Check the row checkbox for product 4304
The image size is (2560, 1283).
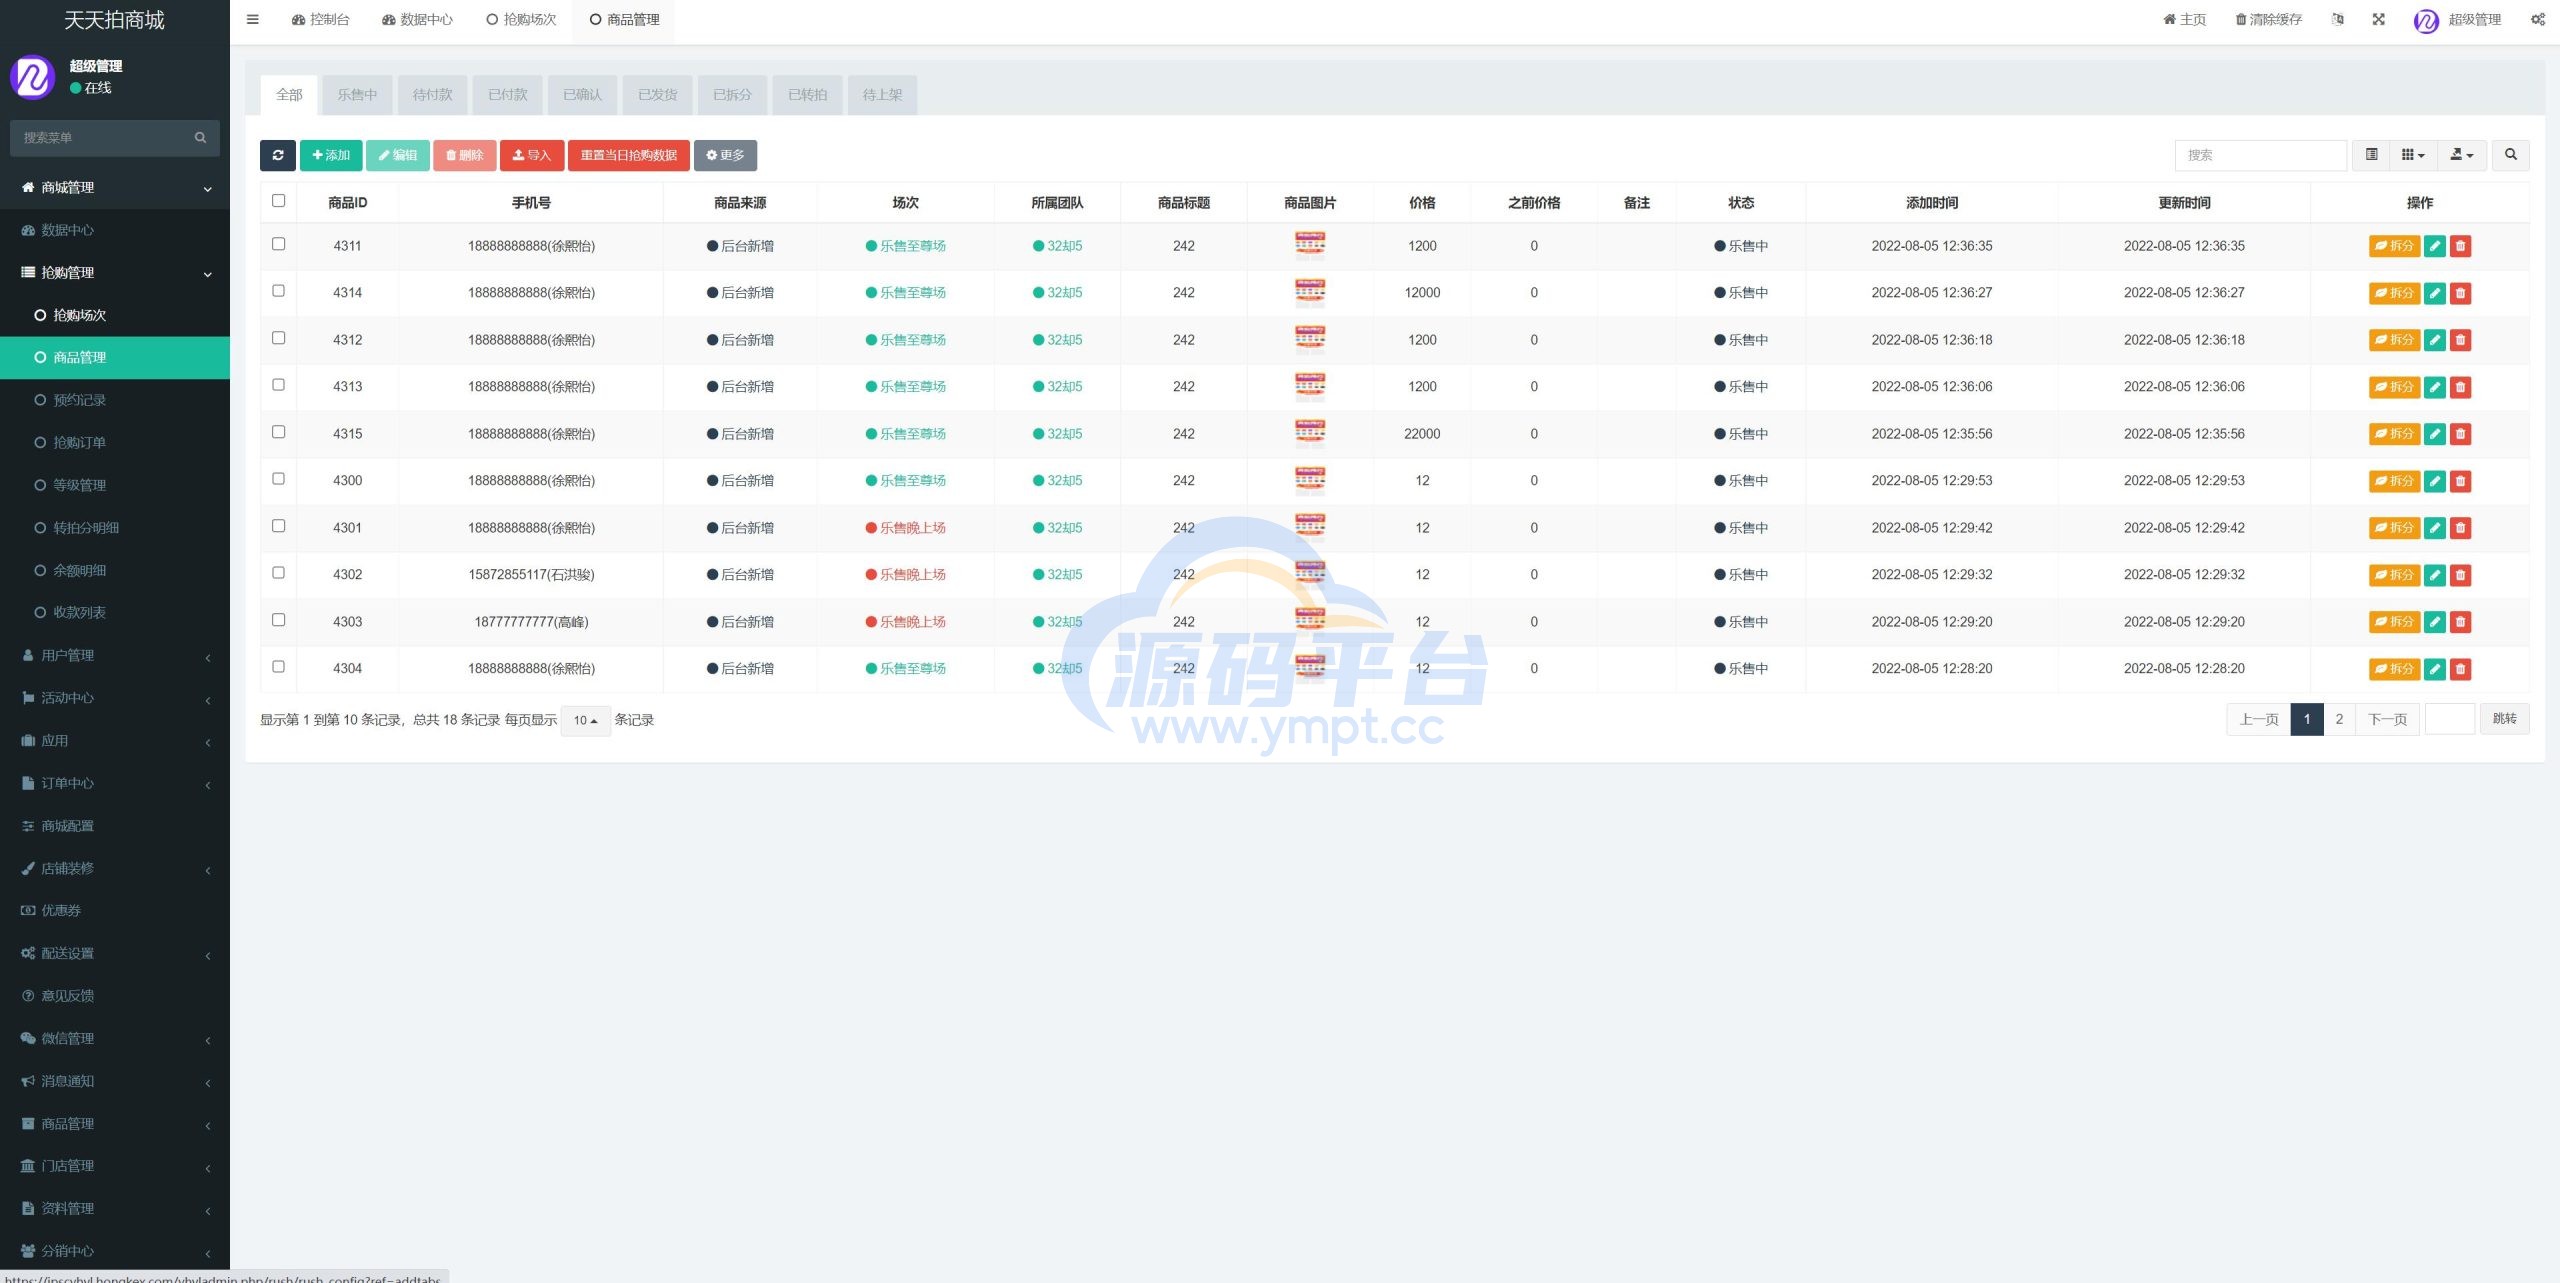[278, 667]
